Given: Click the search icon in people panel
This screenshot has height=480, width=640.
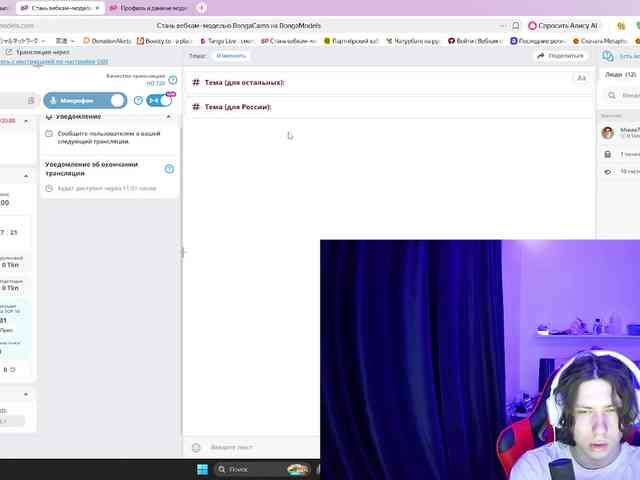Looking at the screenshot, I should tap(609, 95).
